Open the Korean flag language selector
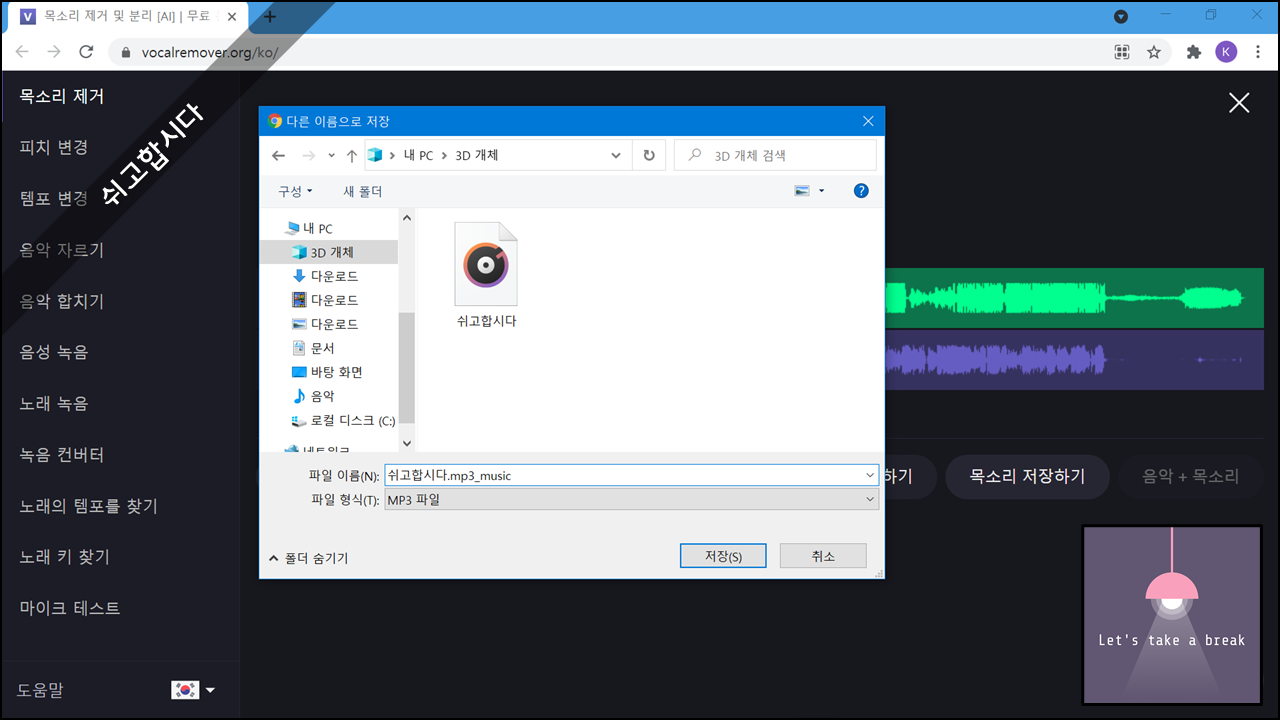1280x720 pixels. tap(193, 690)
